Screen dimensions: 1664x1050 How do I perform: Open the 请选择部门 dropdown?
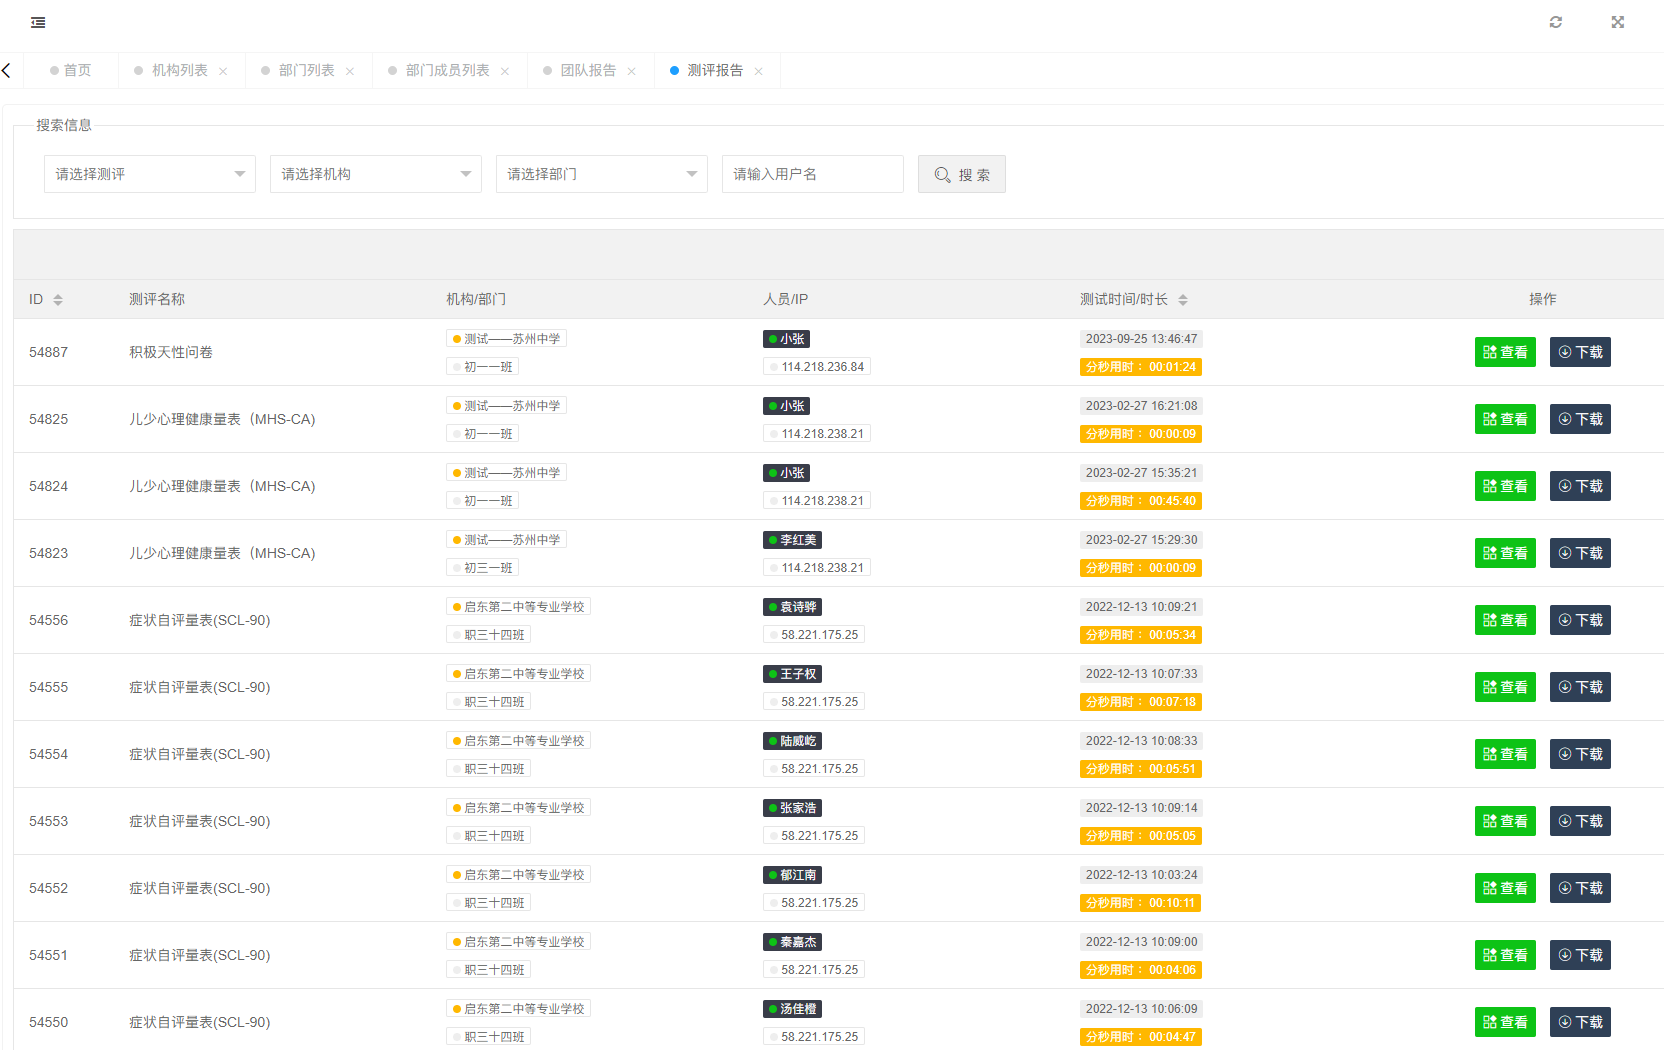coord(602,174)
